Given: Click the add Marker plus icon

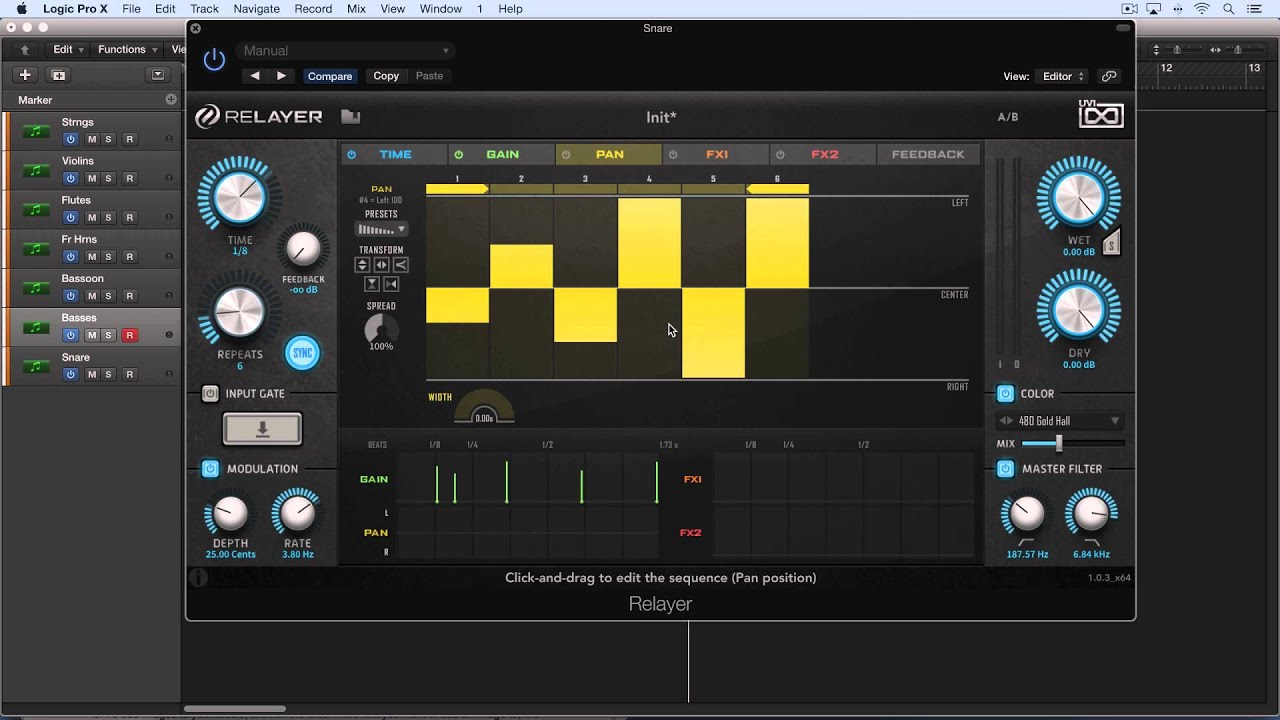Looking at the screenshot, I should point(171,100).
